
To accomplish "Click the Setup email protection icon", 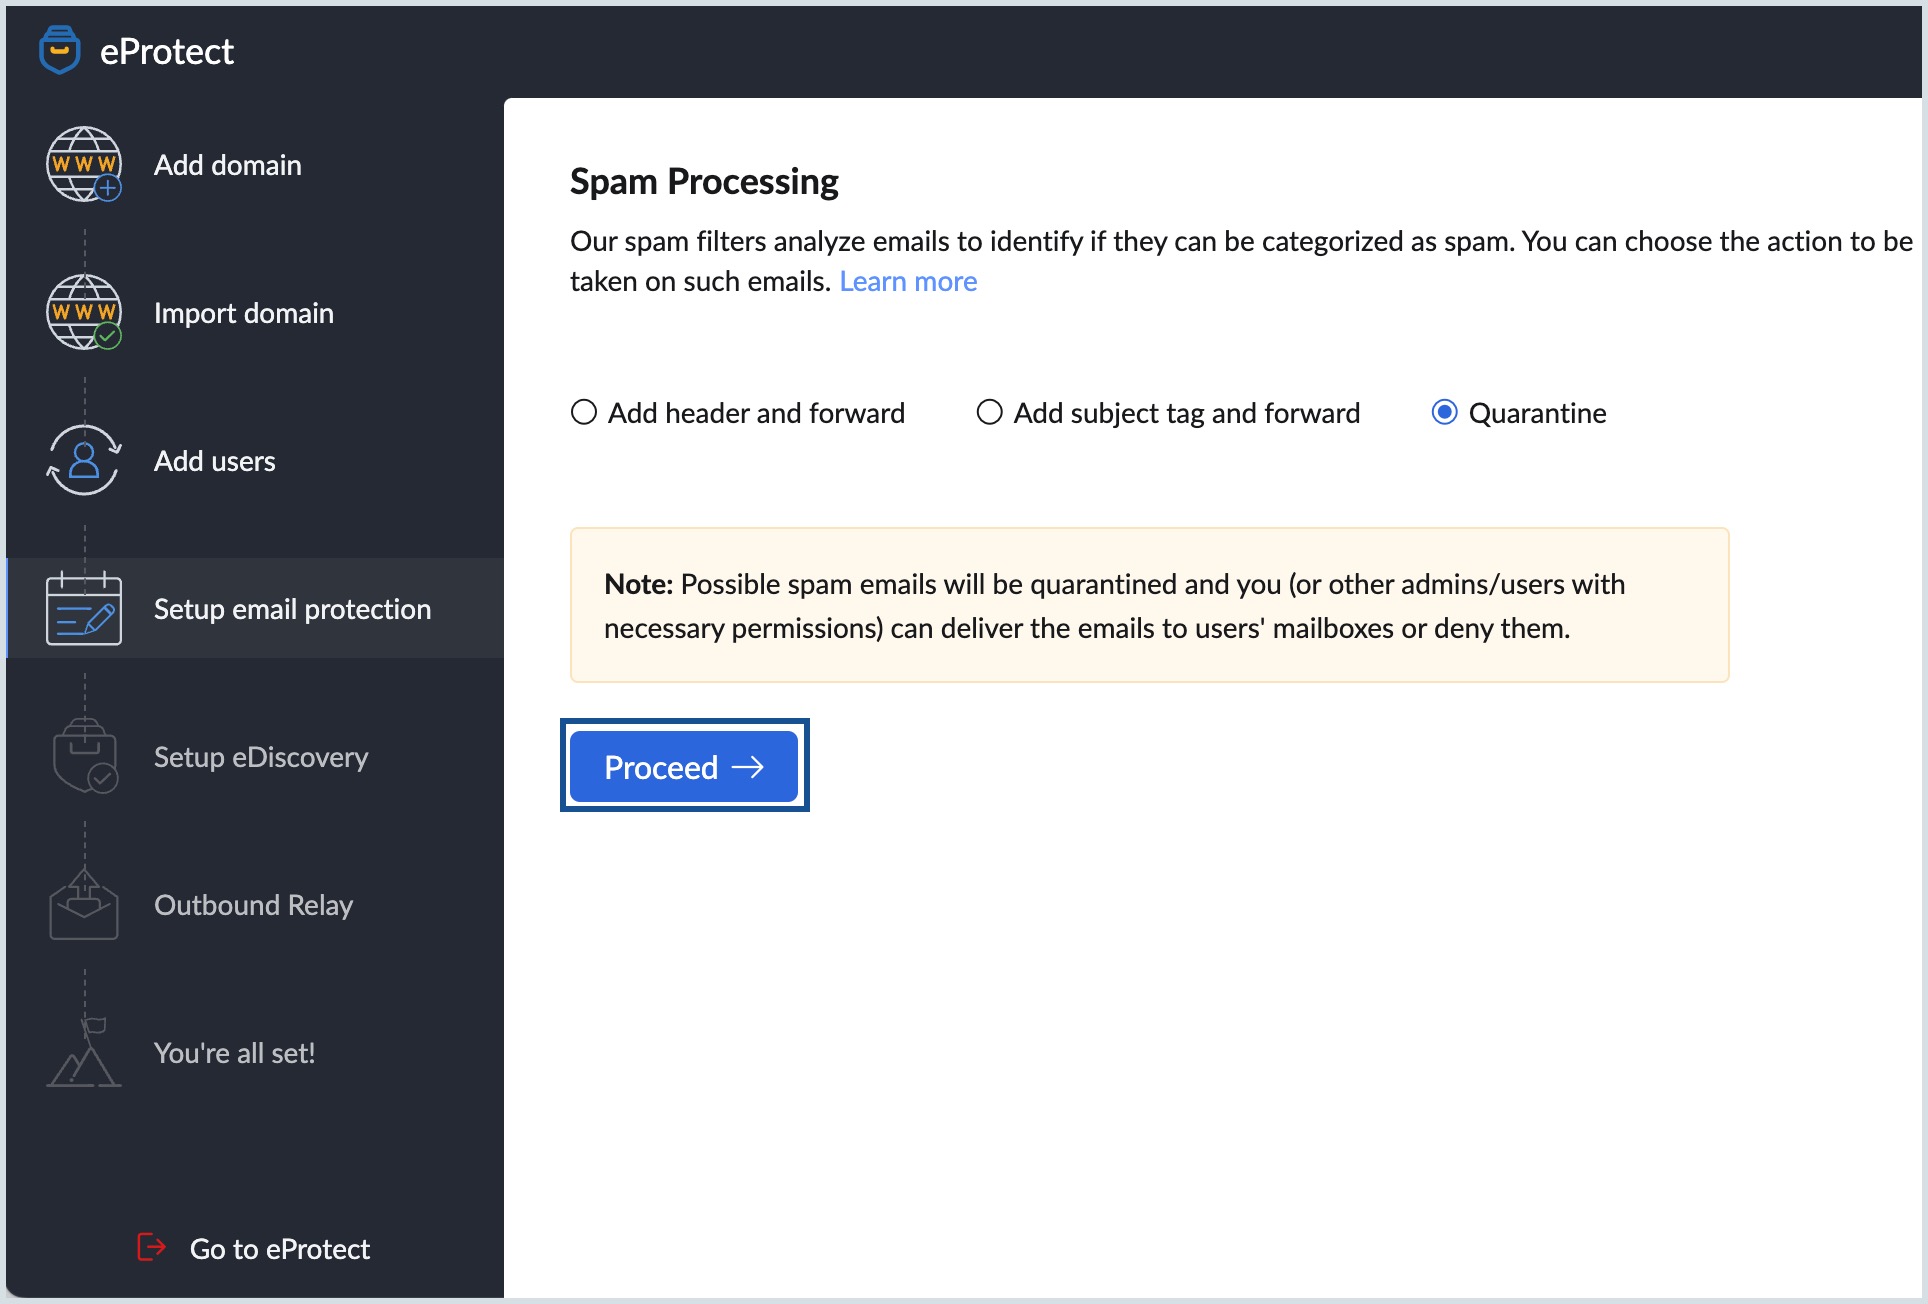I will pyautogui.click(x=81, y=610).
